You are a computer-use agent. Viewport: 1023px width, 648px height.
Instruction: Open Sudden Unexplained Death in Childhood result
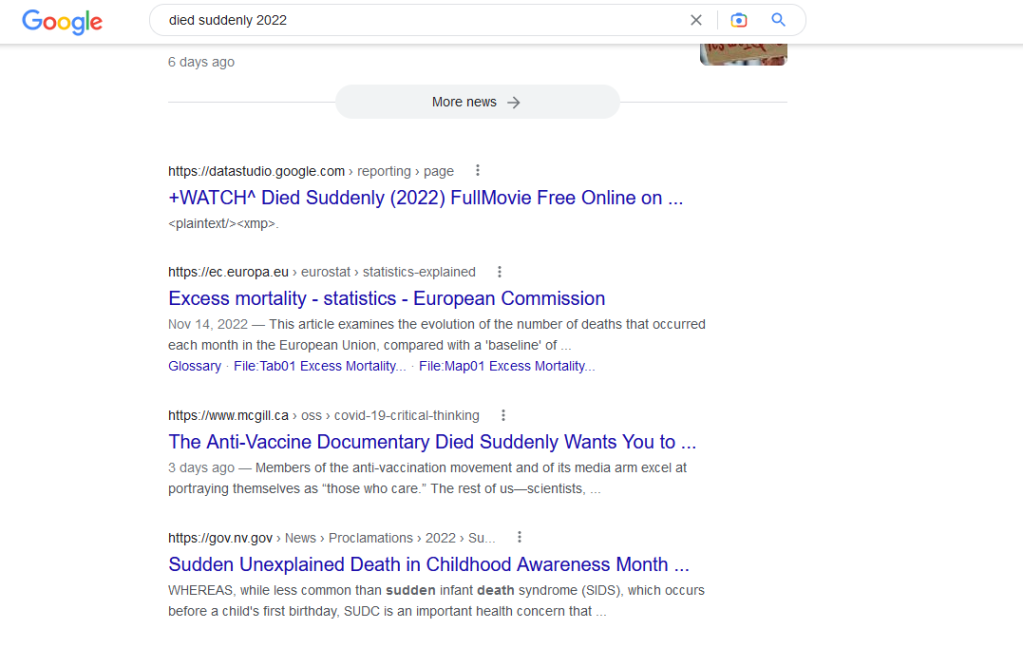click(x=428, y=564)
